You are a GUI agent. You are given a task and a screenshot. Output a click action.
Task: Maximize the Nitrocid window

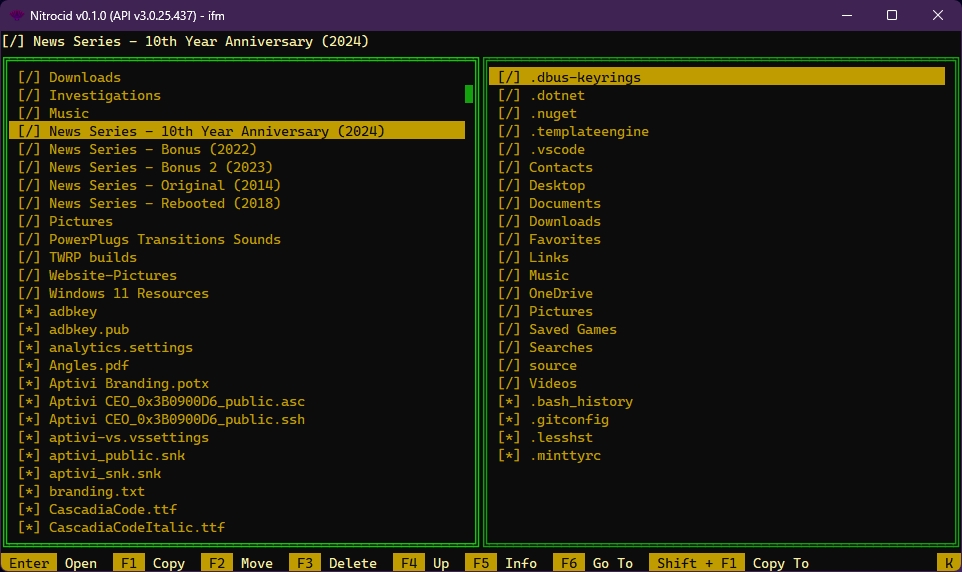point(891,15)
